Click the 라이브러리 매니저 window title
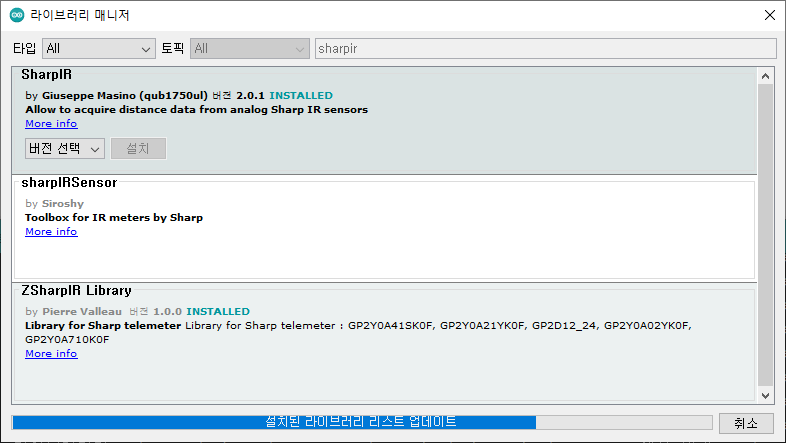The image size is (786, 443). [80, 15]
